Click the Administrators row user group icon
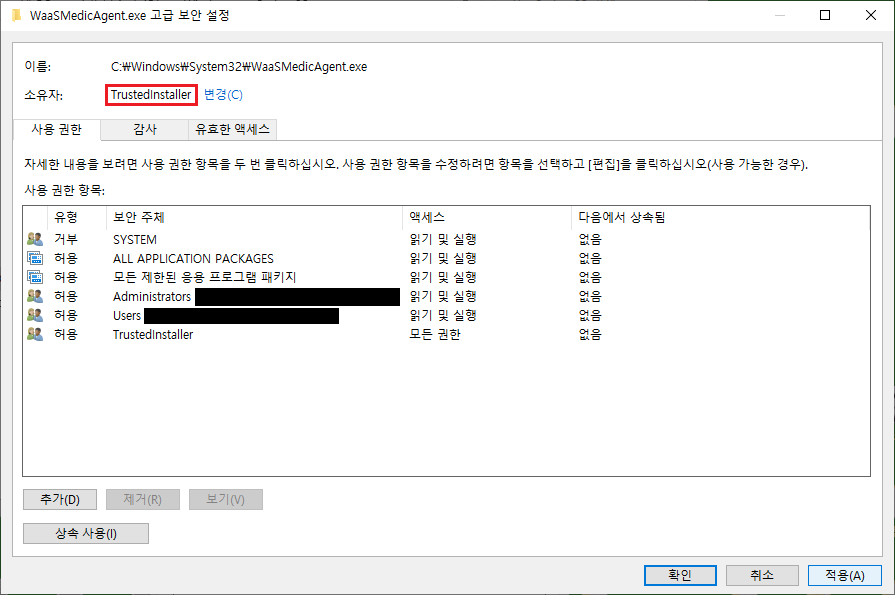Image resolution: width=895 pixels, height=595 pixels. 35,296
